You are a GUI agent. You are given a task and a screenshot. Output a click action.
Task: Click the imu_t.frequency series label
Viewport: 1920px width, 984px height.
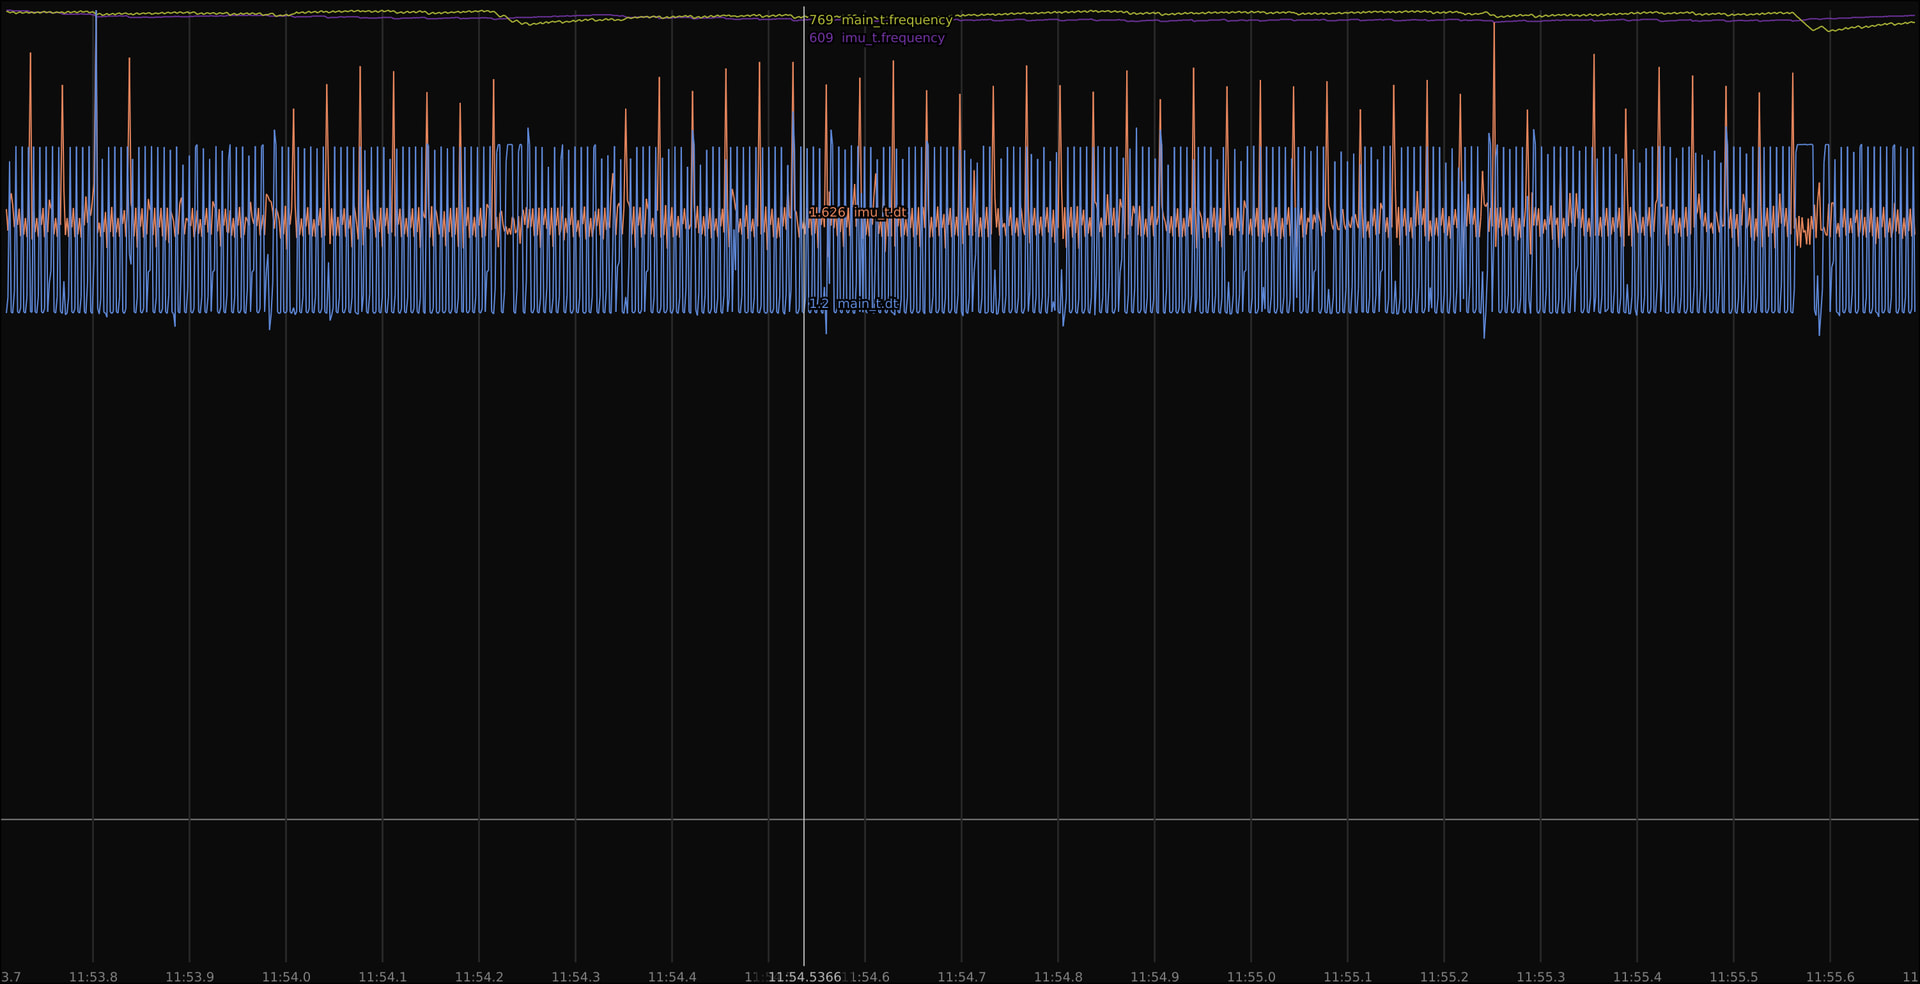pos(892,38)
